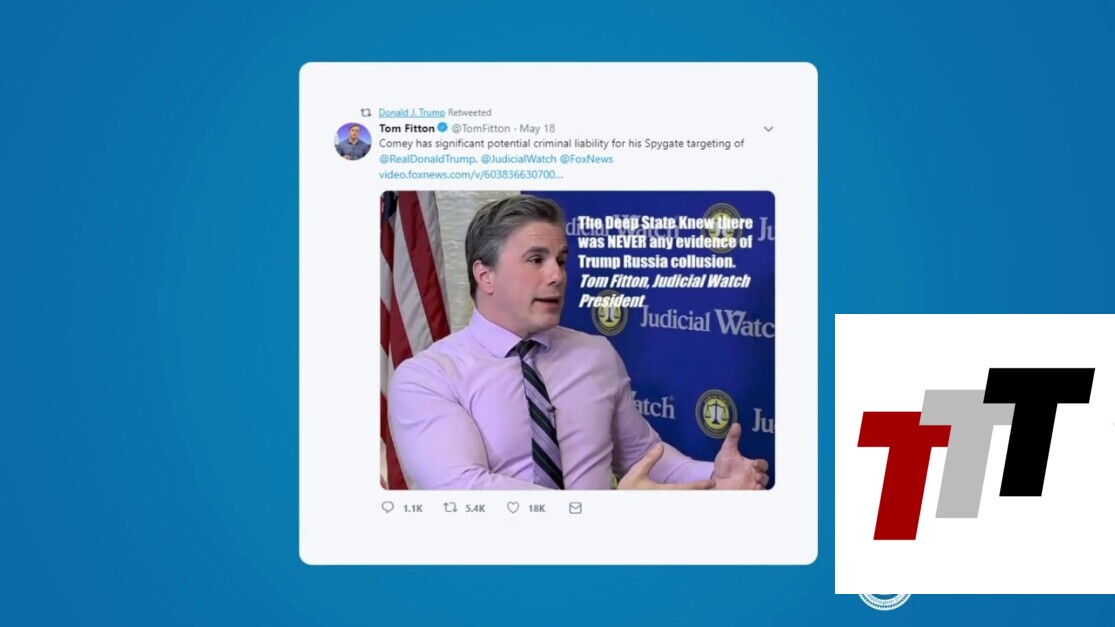This screenshot has height=627, width=1115.
Task: Open the @JudicialWatch mention link
Action: point(518,159)
